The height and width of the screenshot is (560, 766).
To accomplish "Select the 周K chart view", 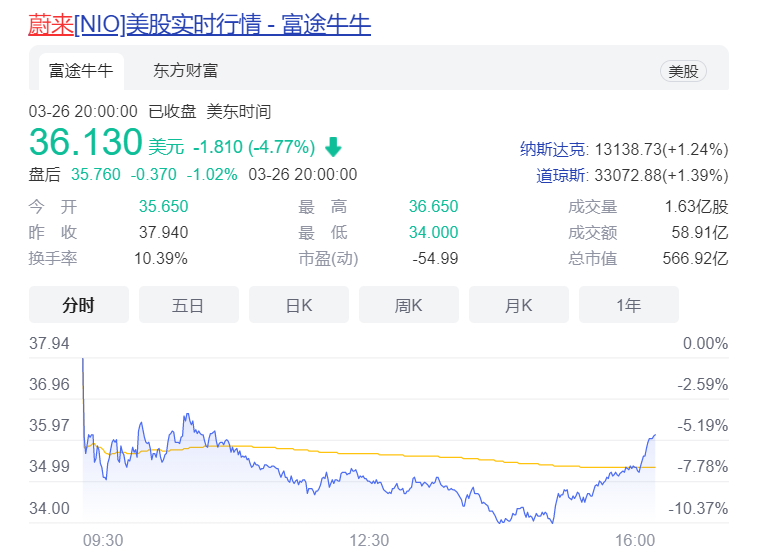I will click(x=409, y=305).
